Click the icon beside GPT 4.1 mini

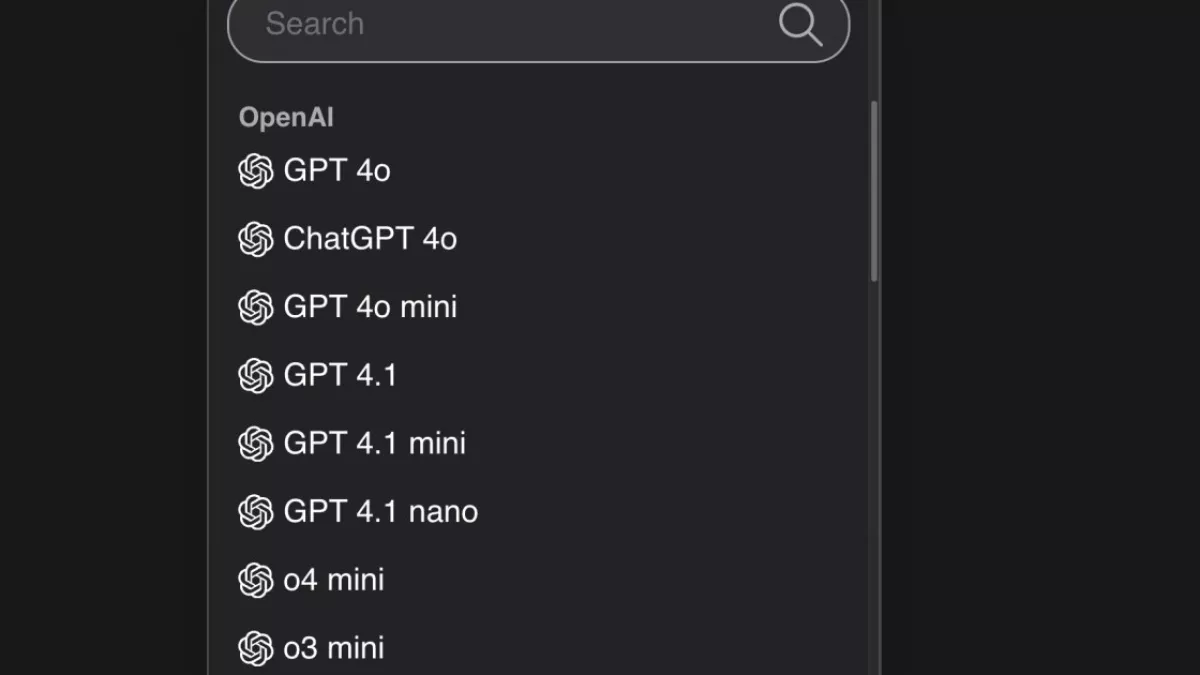(x=256, y=443)
